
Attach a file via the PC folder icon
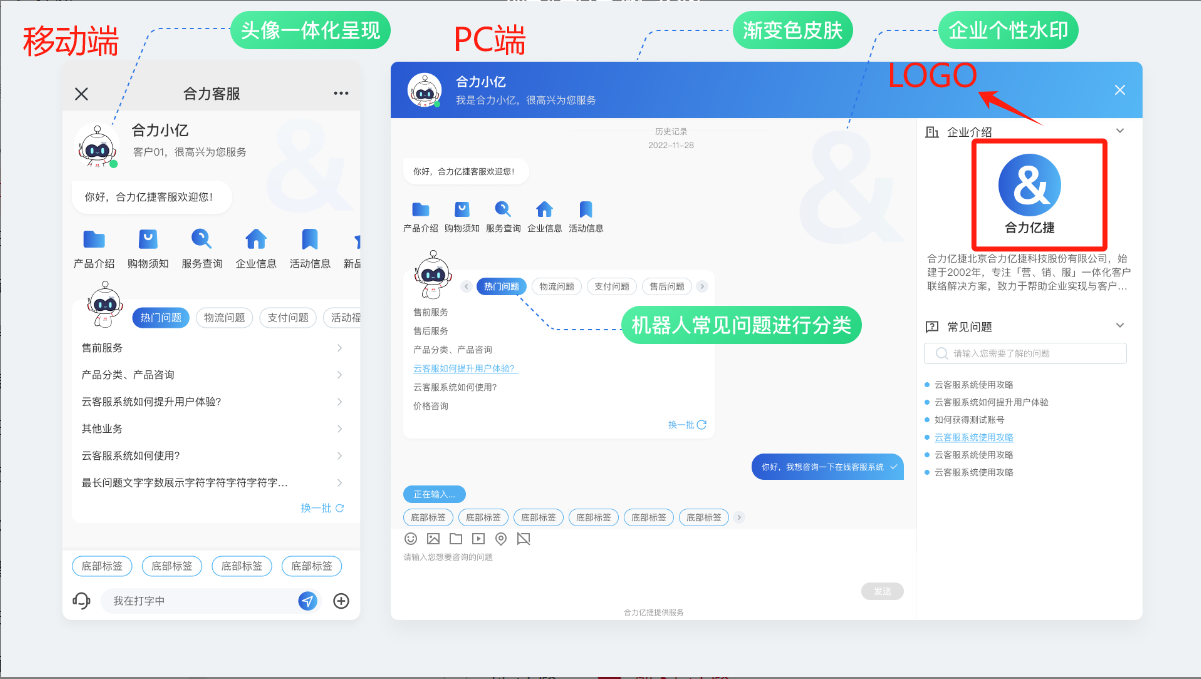pyautogui.click(x=456, y=538)
